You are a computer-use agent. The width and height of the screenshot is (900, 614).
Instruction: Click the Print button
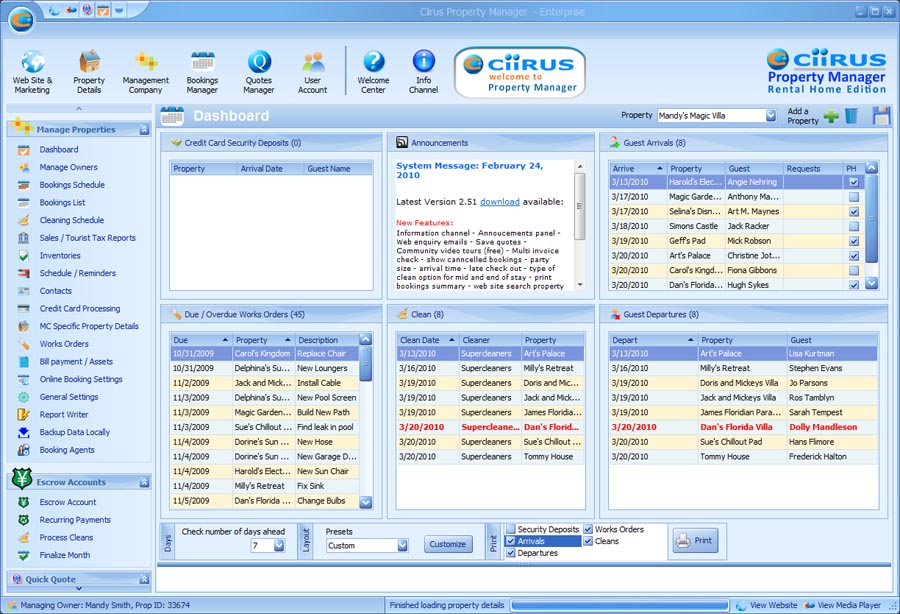click(695, 541)
